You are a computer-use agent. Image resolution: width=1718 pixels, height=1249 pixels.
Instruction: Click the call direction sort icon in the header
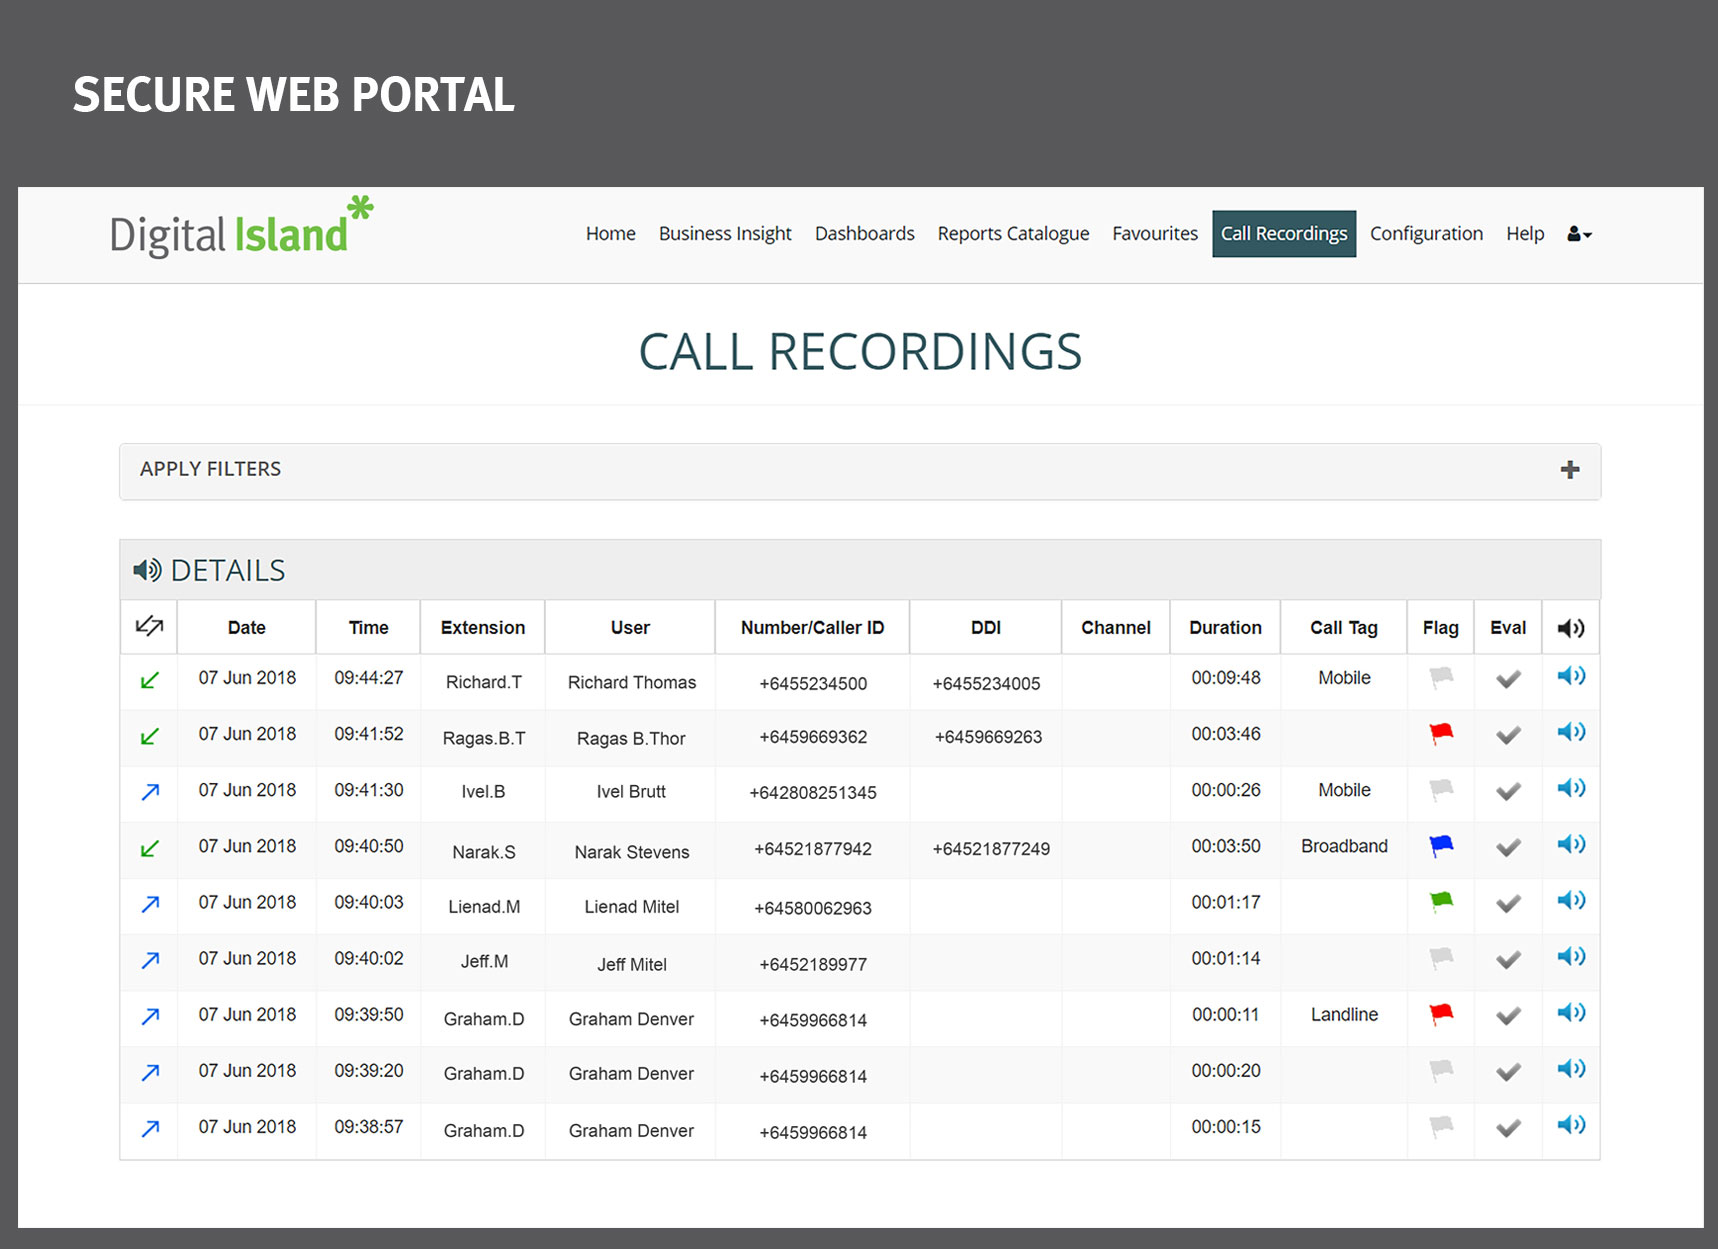[x=148, y=627]
